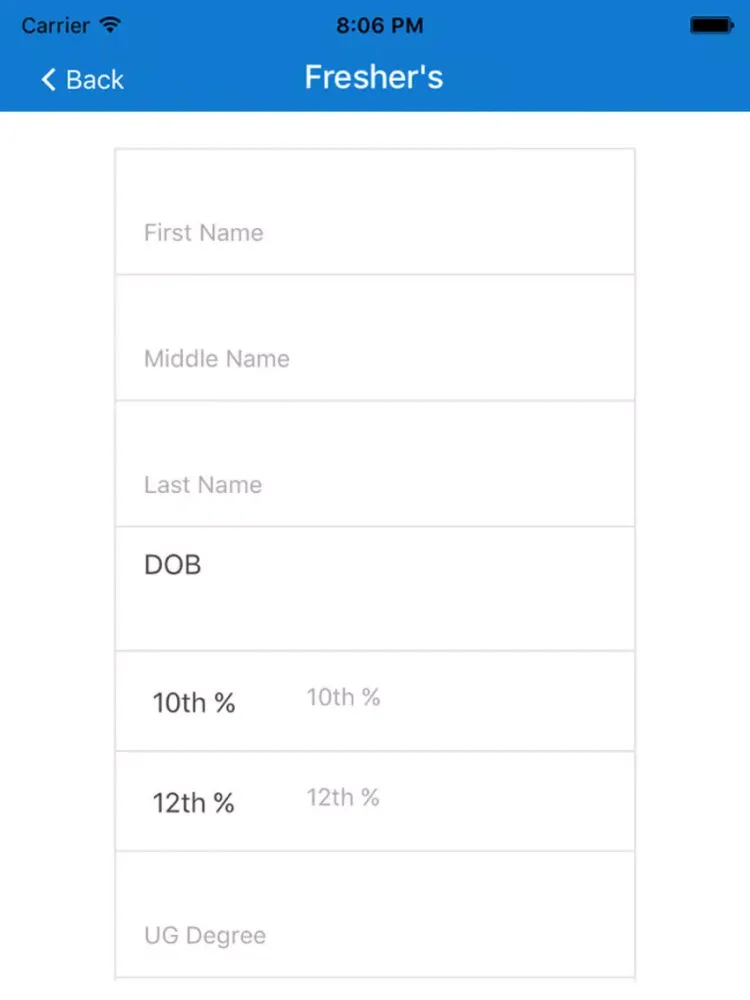Focus the First Name input field

[375, 212]
